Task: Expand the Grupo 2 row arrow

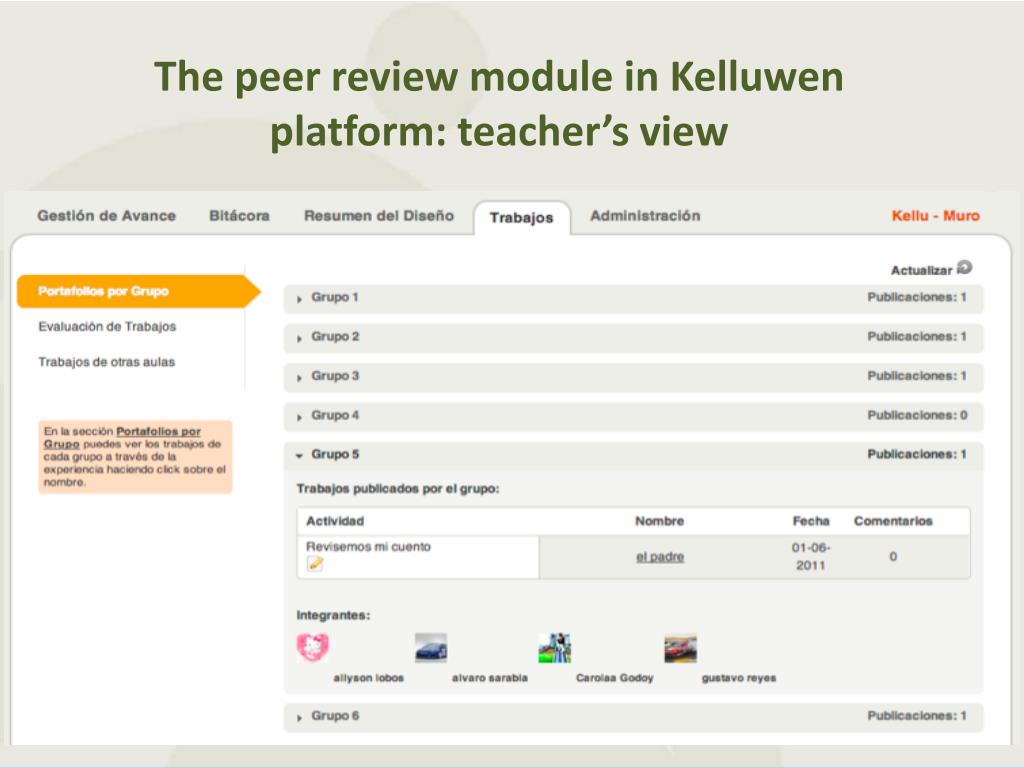Action: (x=299, y=338)
